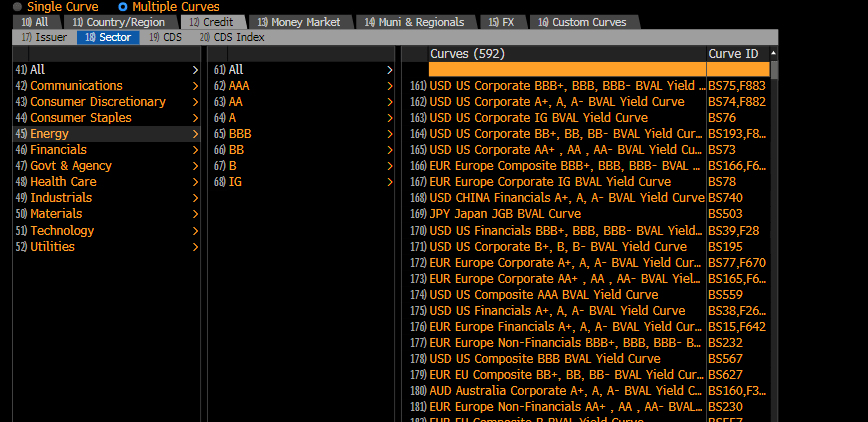This screenshot has width=868, height=422.
Task: Select the CDS Index sub-tab
Action: coord(232,37)
